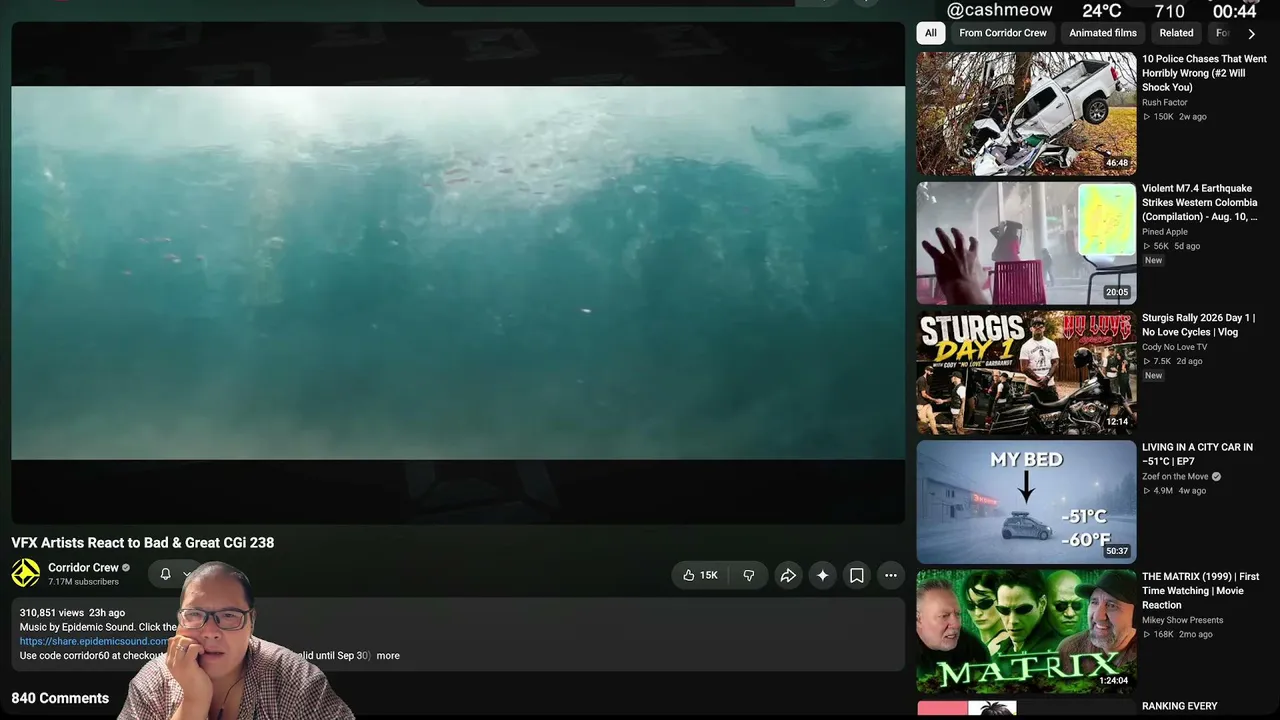Click the "7.5K 2d ago" view count
The image size is (1280, 720).
coord(1173,361)
